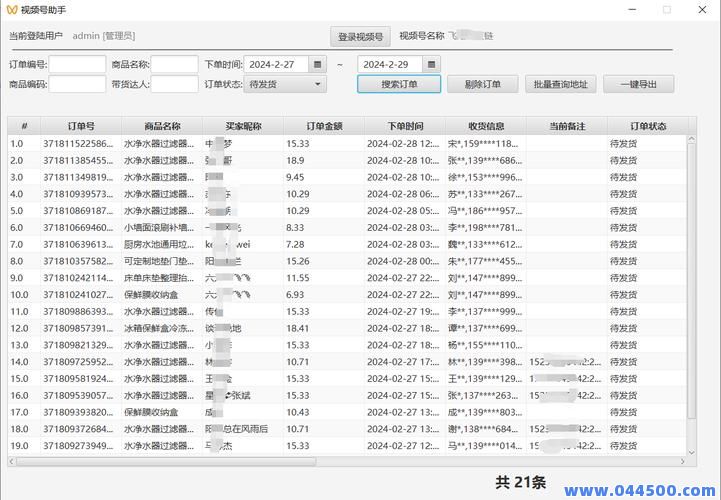Click product cell 冰箱保鲜盒冷冻...
This screenshot has width=721, height=500.
(159, 328)
